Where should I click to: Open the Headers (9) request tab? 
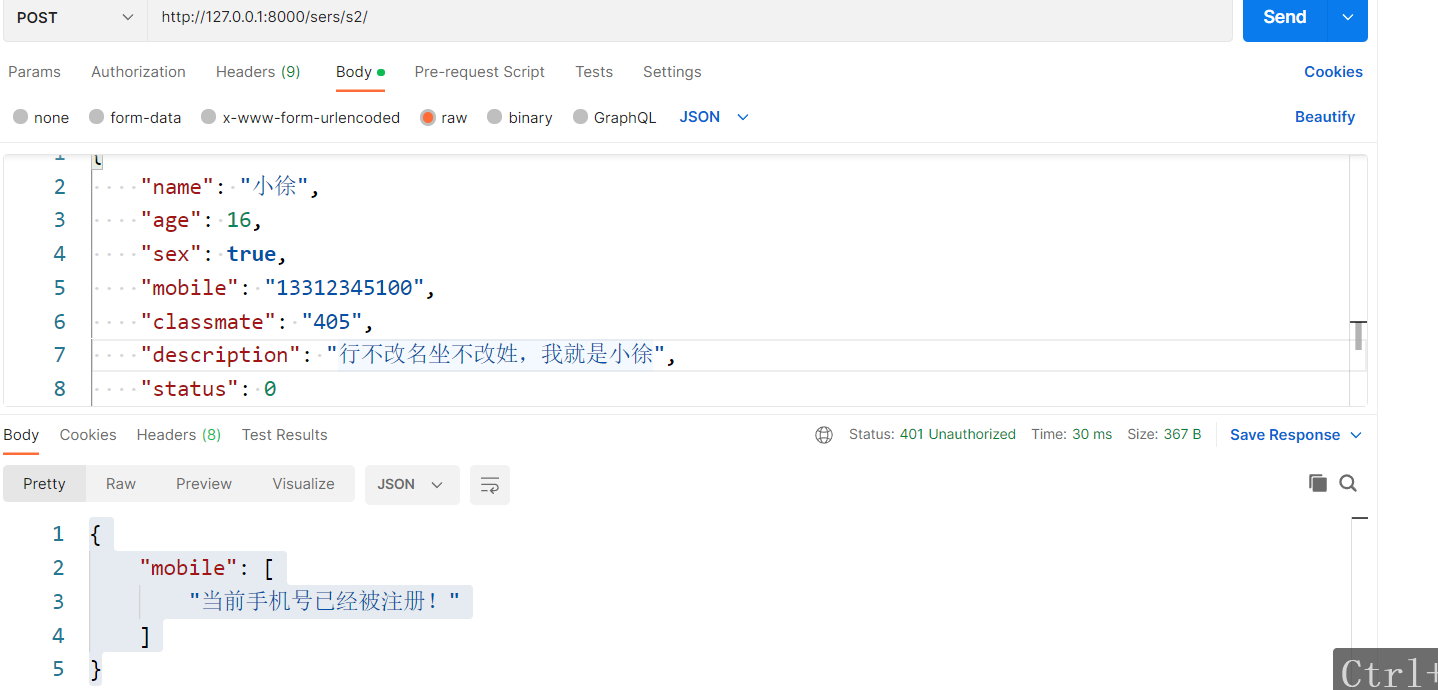coord(258,72)
